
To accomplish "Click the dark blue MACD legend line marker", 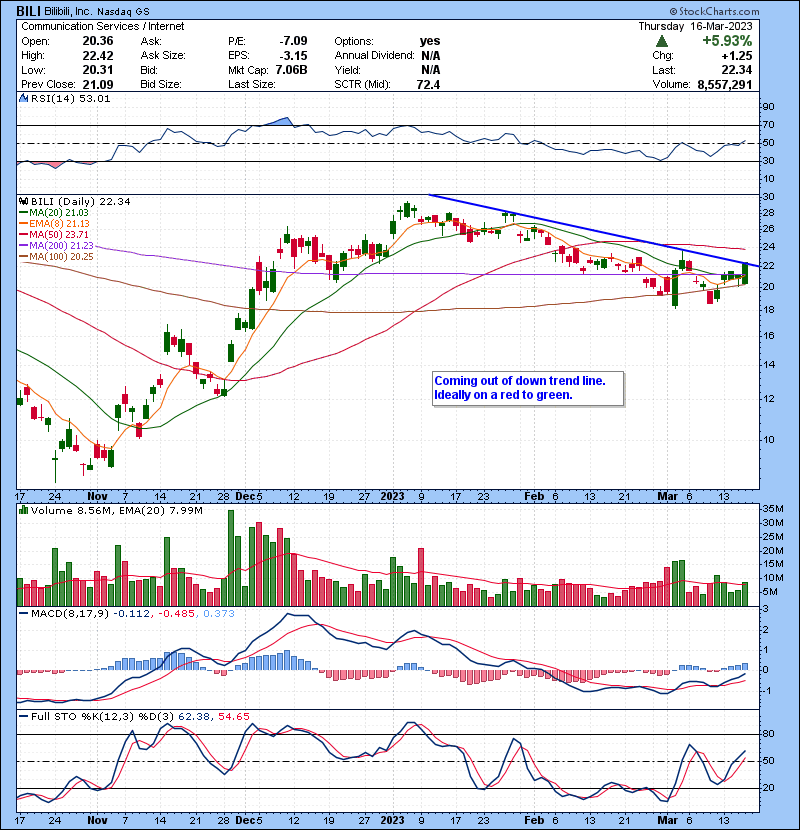I will [24, 614].
